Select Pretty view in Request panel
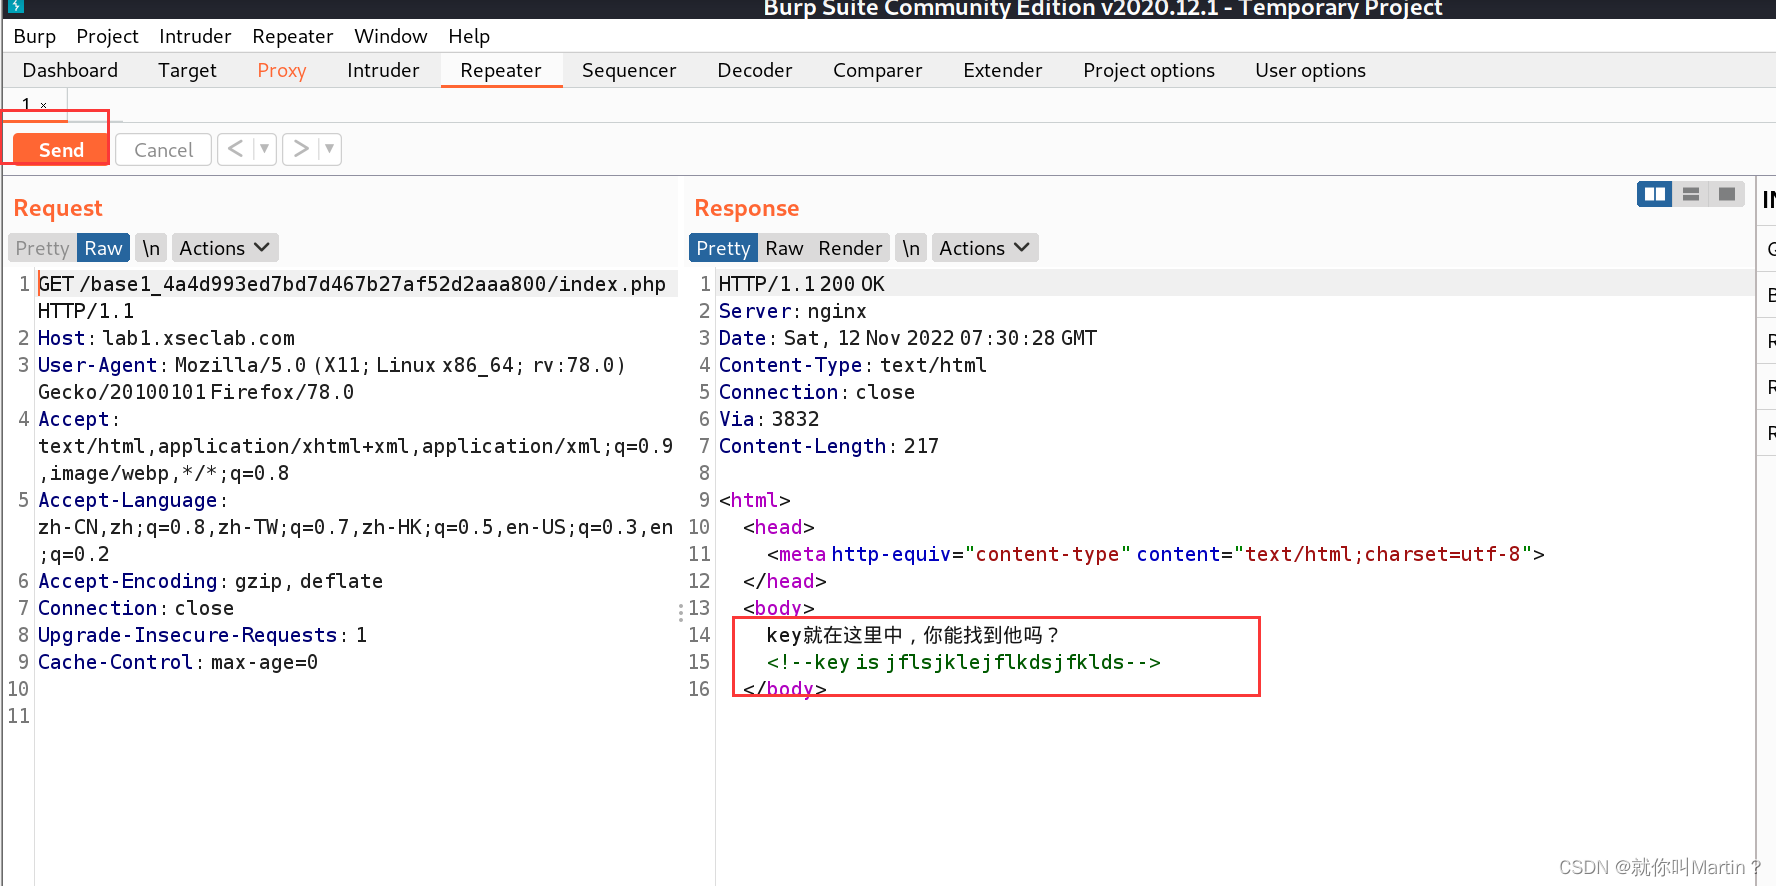Image resolution: width=1776 pixels, height=886 pixels. coord(43,248)
